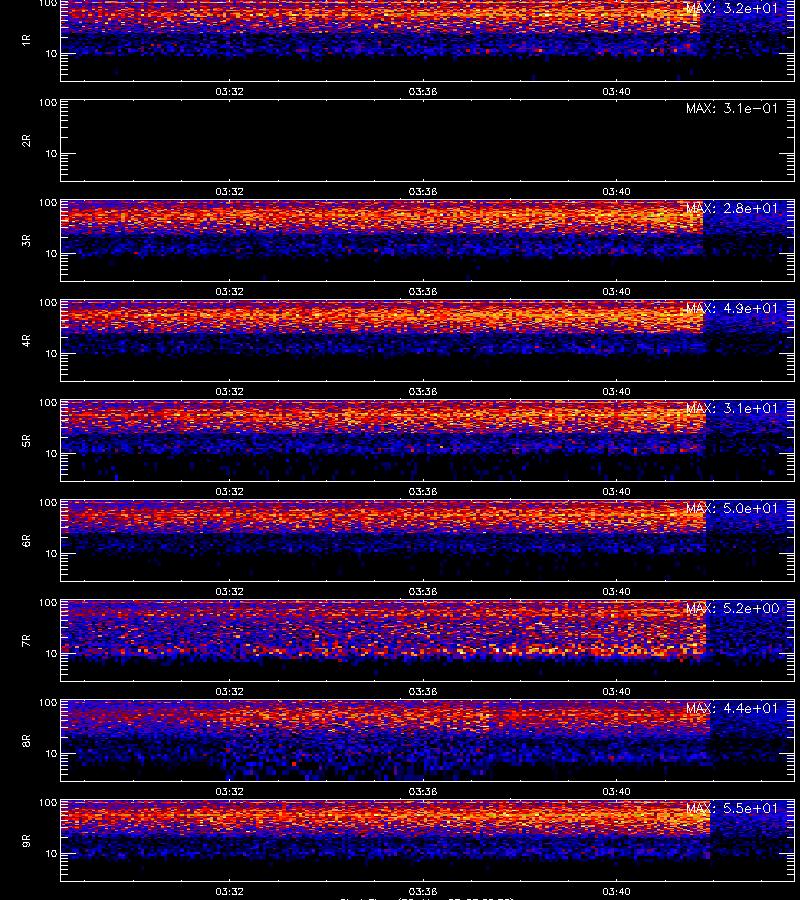
Task: Click inside the 4R spectrogram plot
Action: point(427,340)
